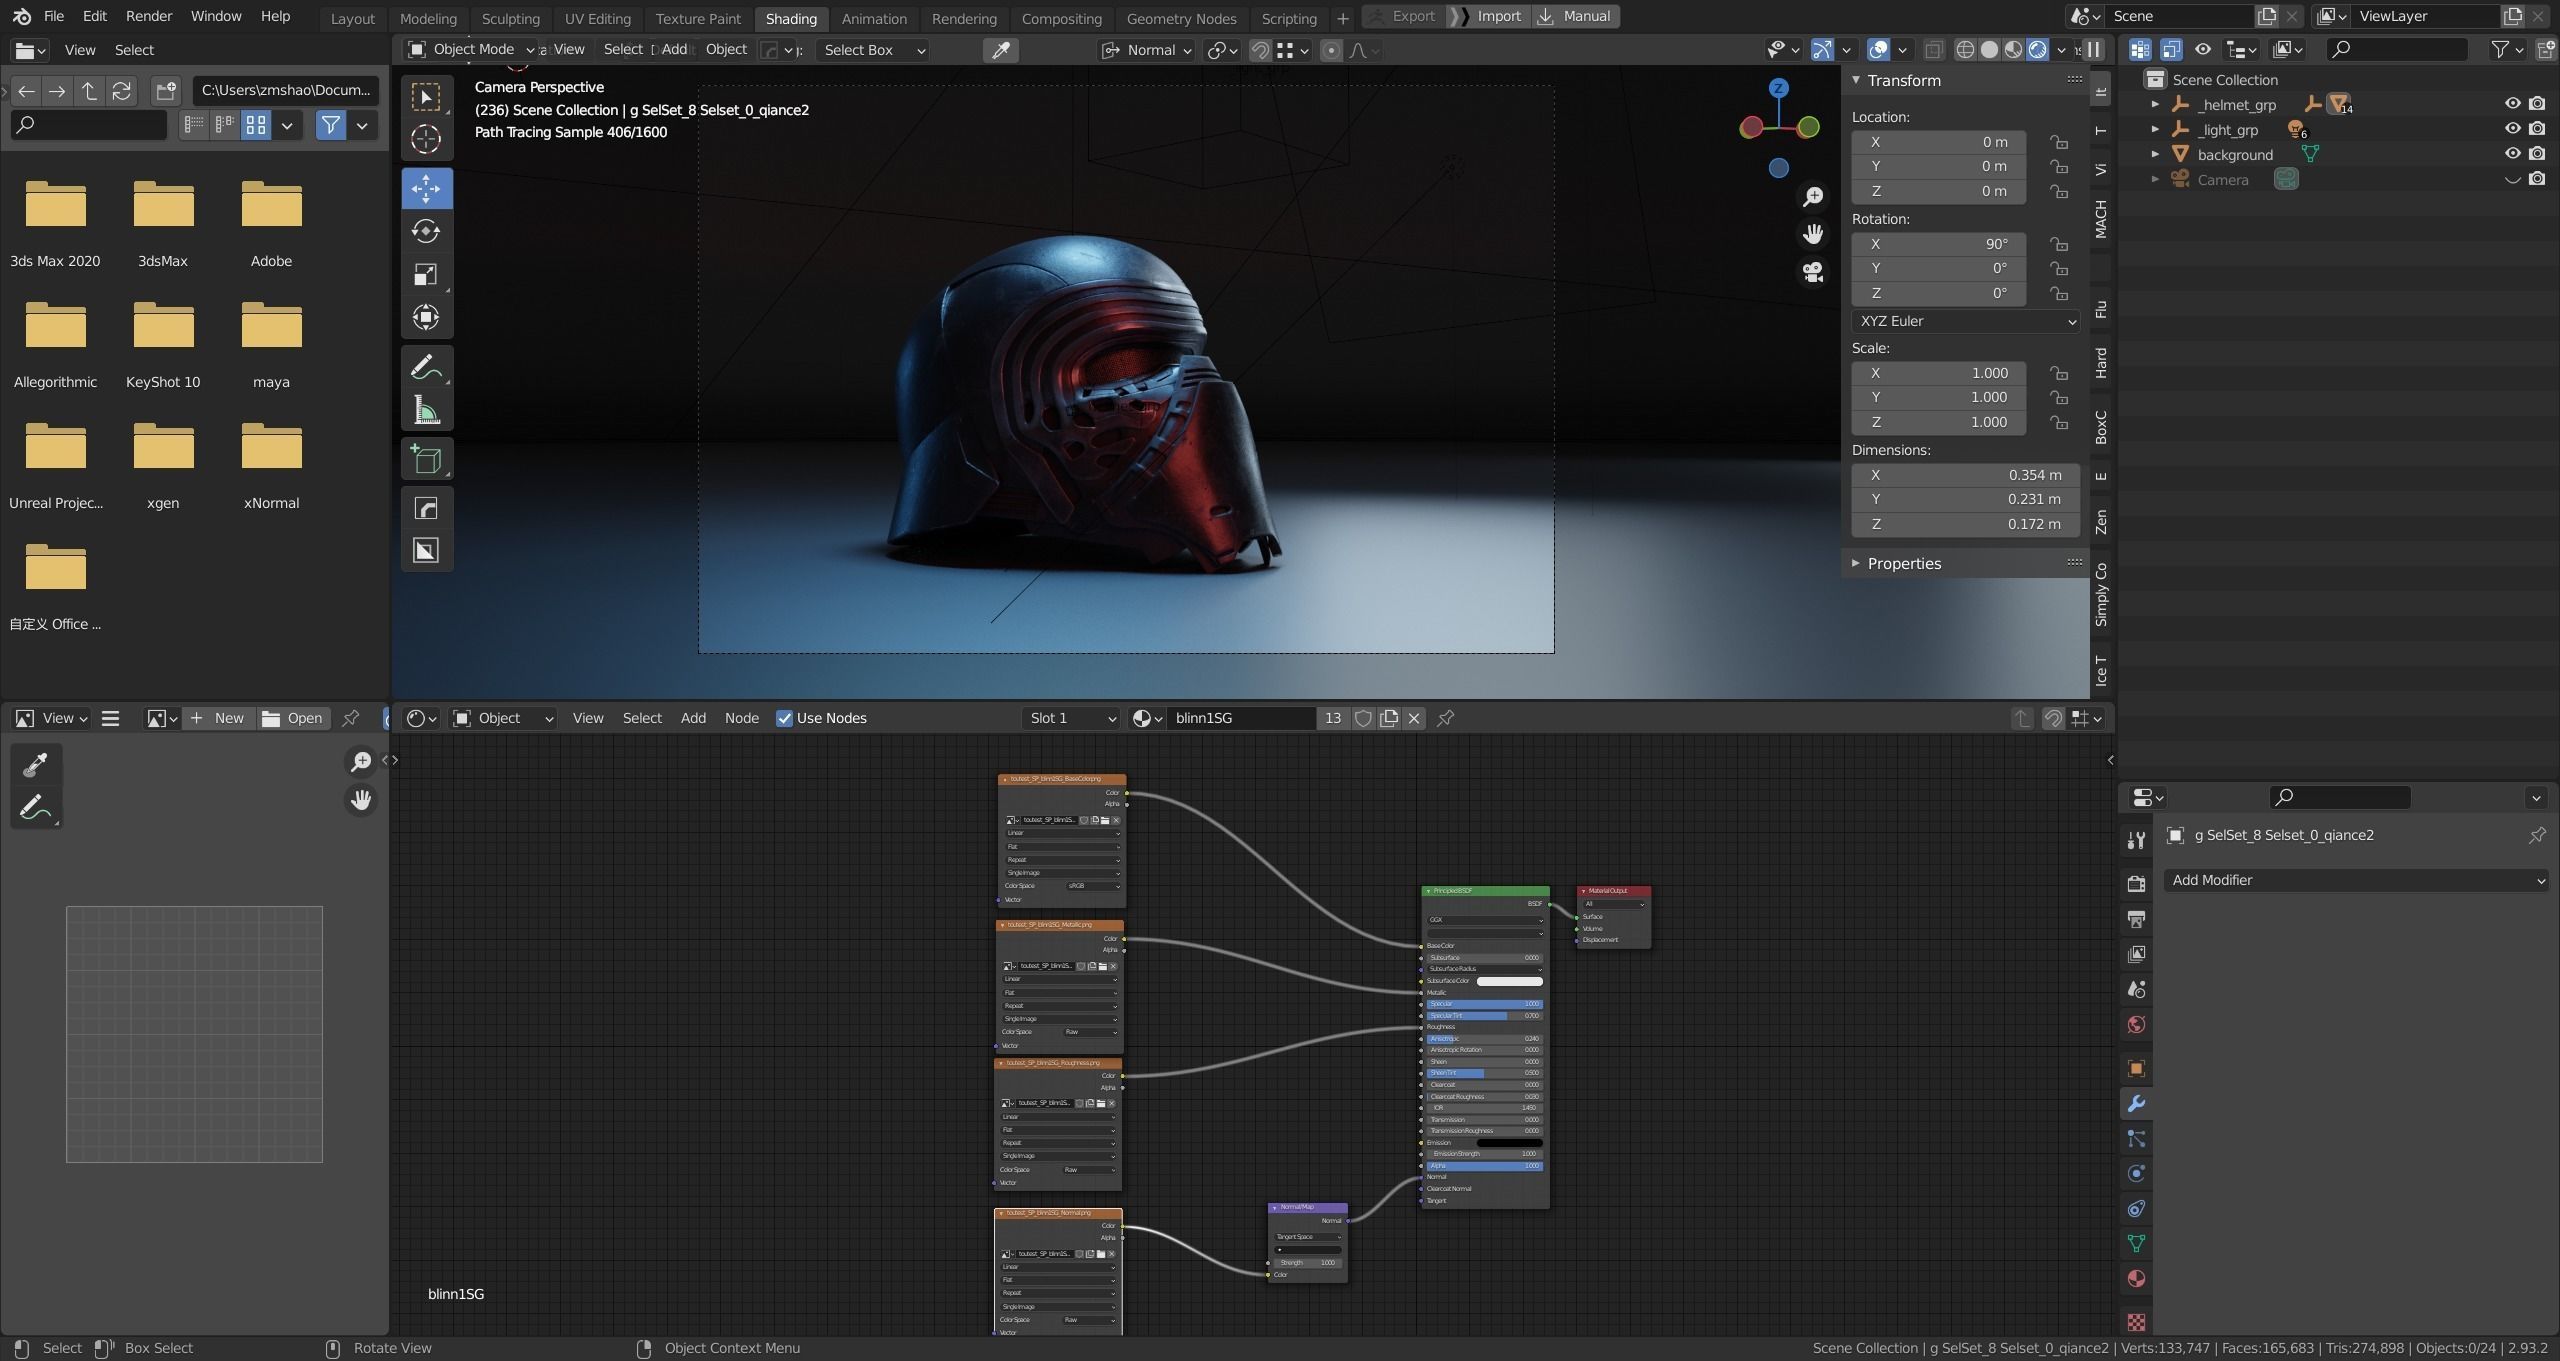Unlink blinn1SG material with X button
This screenshot has height=1361, width=2560.
(1414, 718)
